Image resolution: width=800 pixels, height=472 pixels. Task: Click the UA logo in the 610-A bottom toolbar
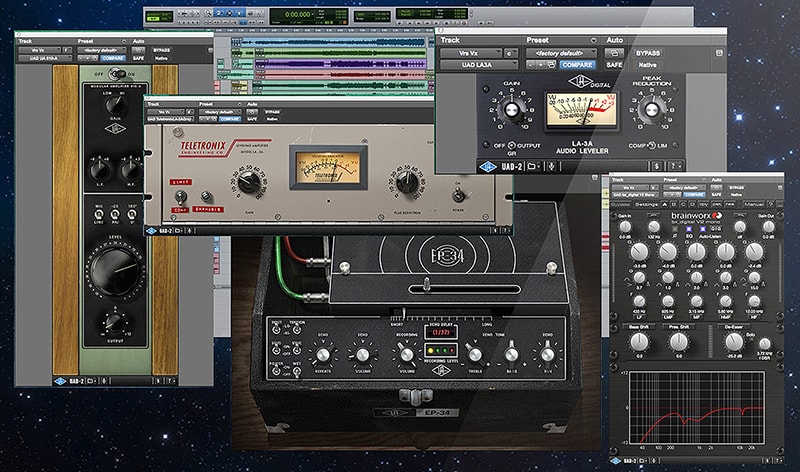[60, 381]
